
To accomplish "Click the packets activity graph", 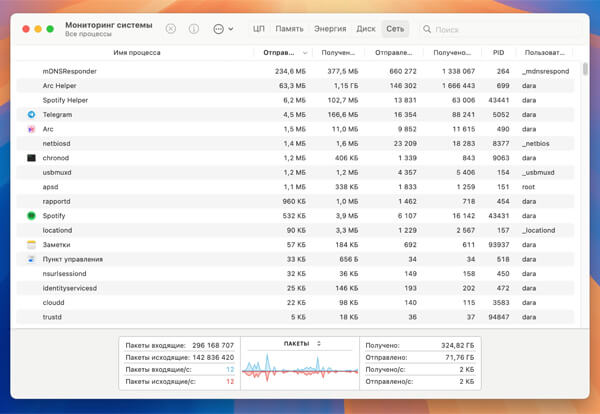I will point(300,369).
